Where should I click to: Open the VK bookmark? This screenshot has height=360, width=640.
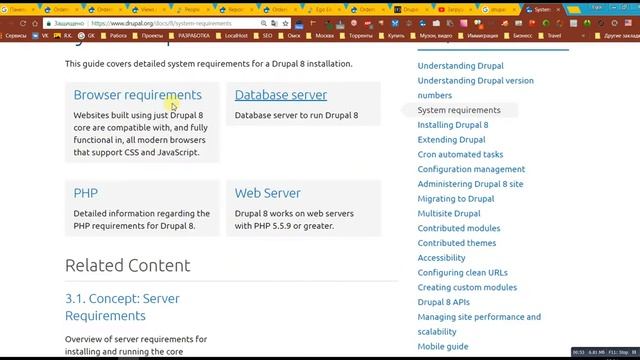pyautogui.click(x=40, y=36)
